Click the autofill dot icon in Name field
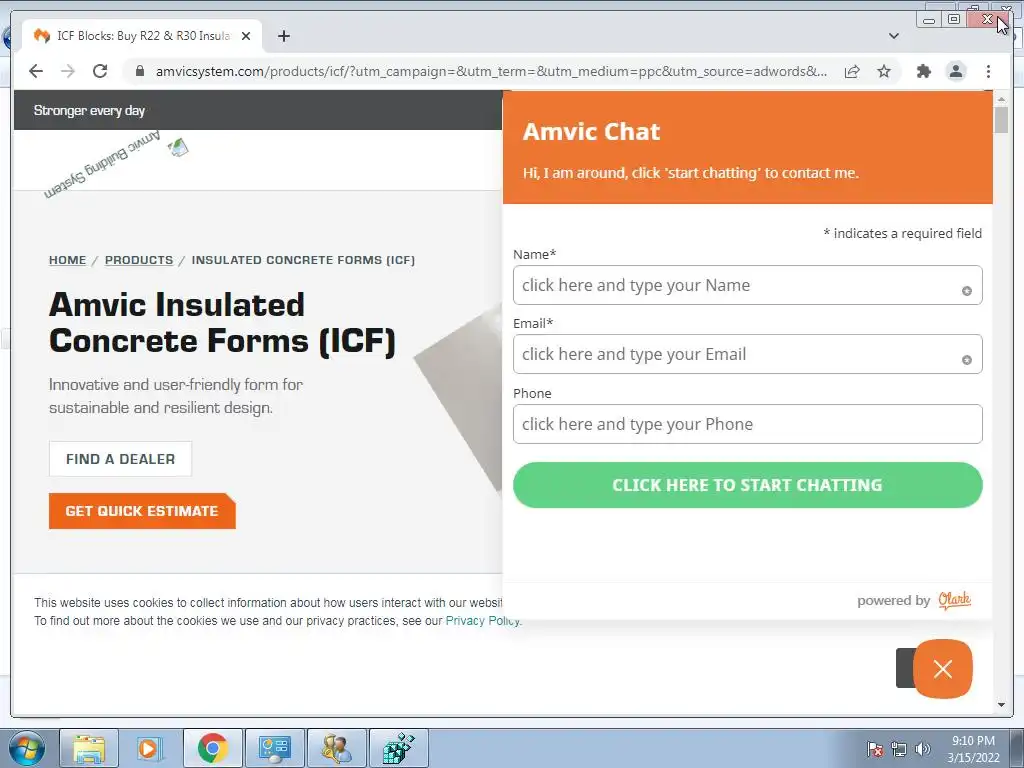Viewport: 1024px width, 768px height. click(967, 291)
